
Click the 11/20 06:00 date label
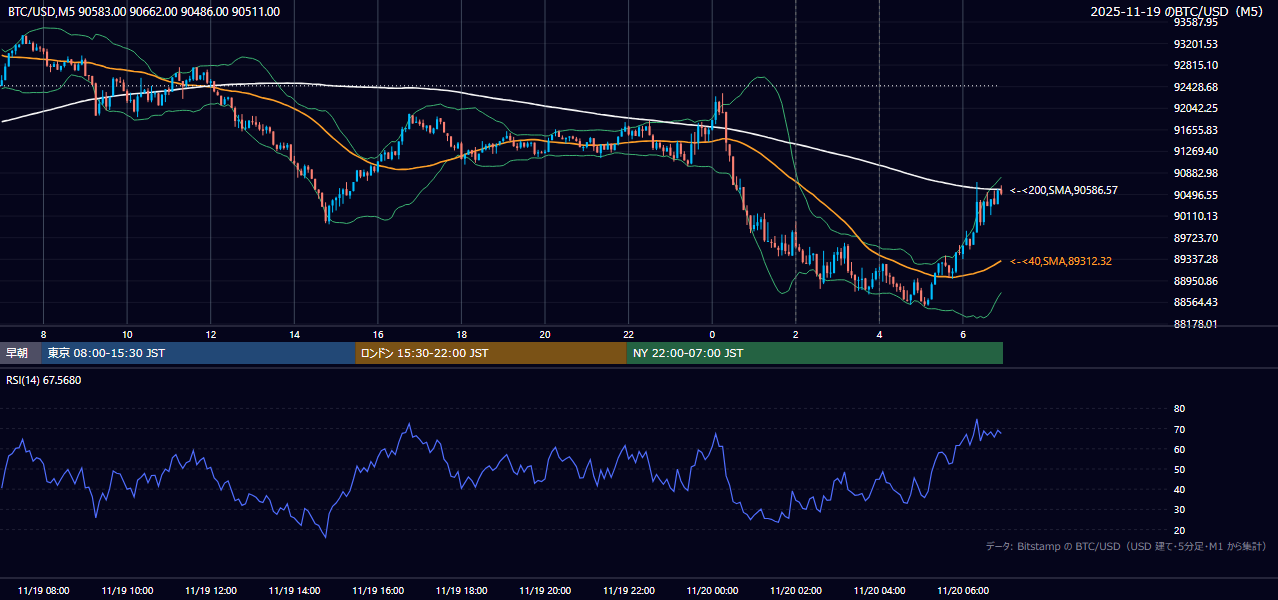pyautogui.click(x=963, y=591)
